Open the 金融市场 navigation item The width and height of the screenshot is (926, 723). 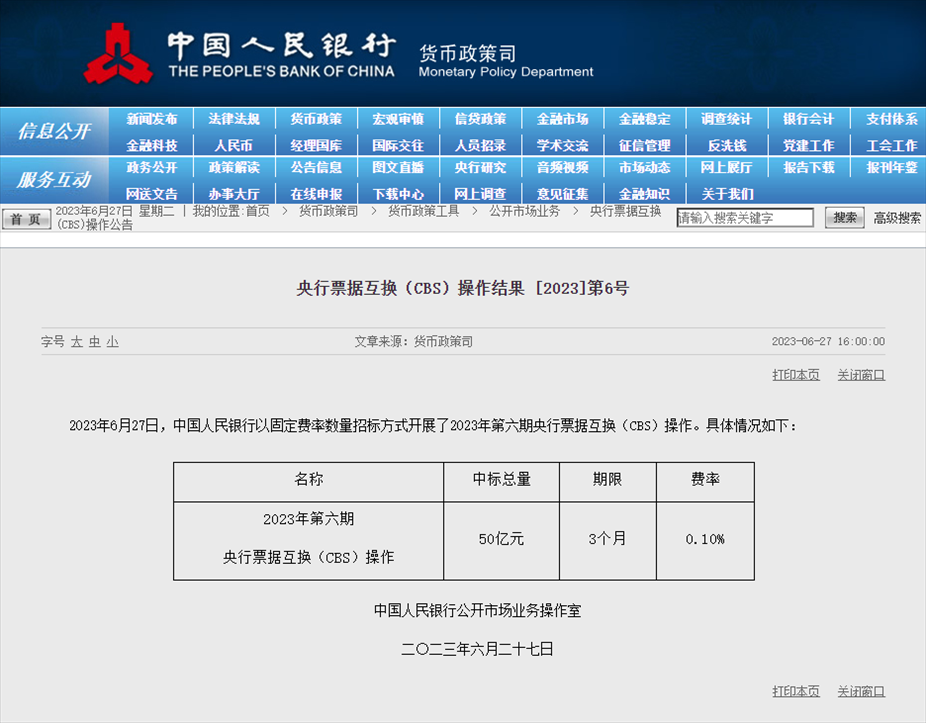point(562,119)
